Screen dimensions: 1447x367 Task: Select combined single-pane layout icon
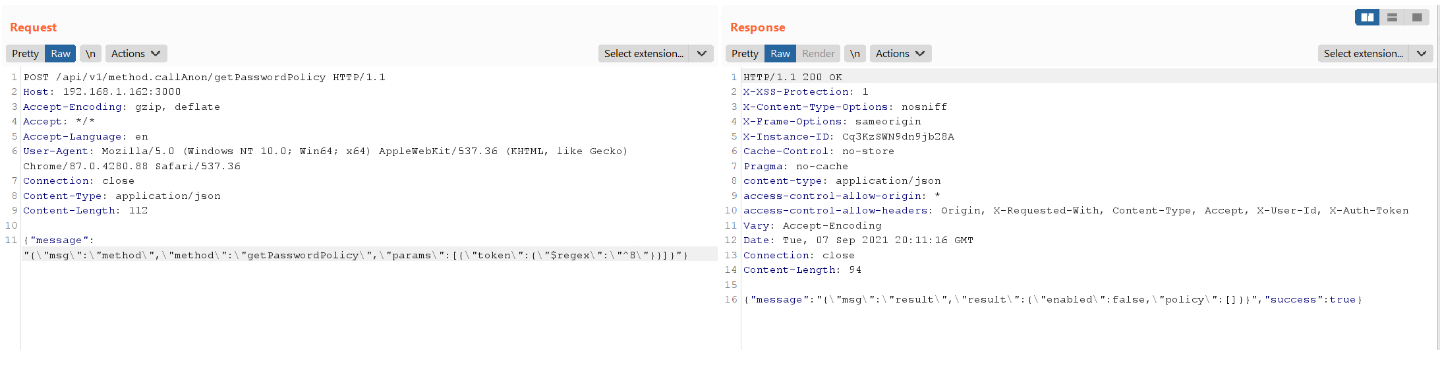1416,17
